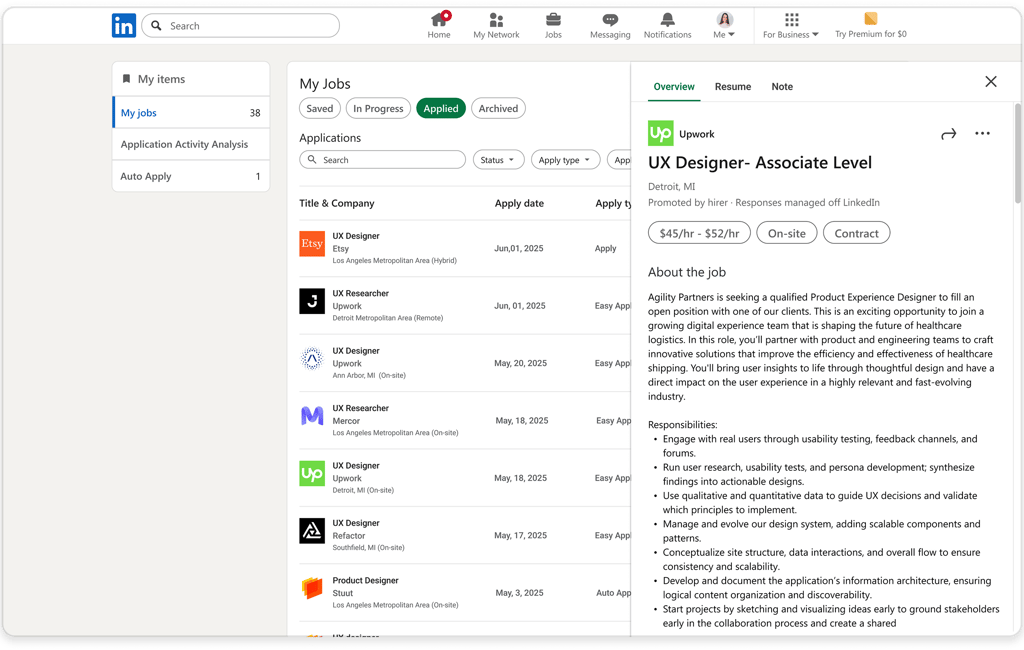Open My Network icon
This screenshot has width=1024, height=650.
coord(496,20)
